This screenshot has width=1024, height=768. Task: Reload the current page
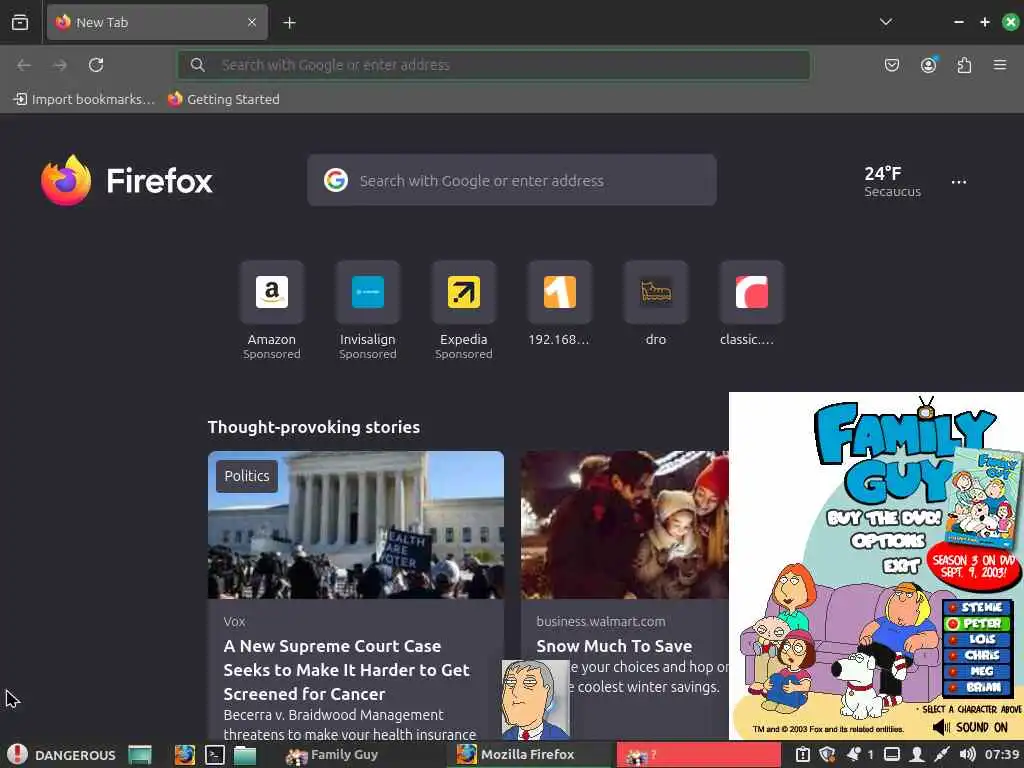pyautogui.click(x=96, y=65)
